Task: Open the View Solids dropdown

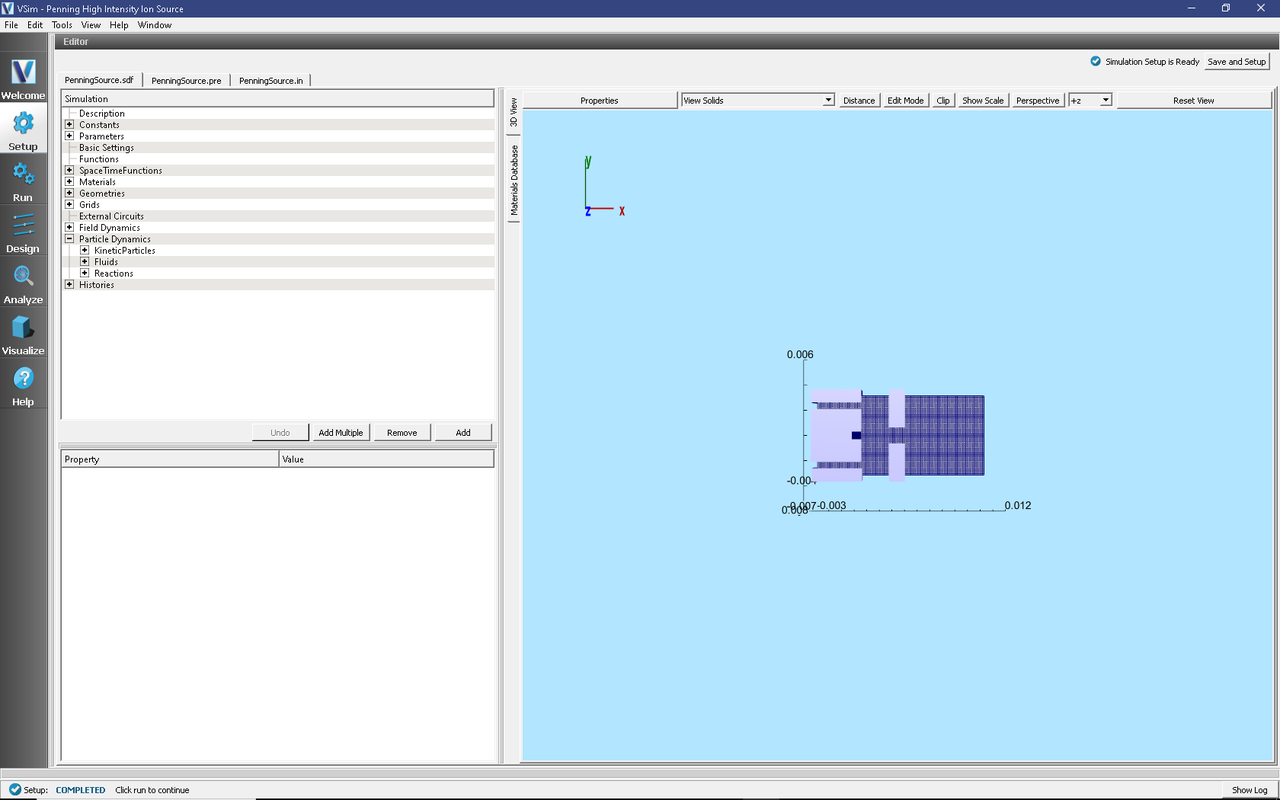Action: (757, 100)
